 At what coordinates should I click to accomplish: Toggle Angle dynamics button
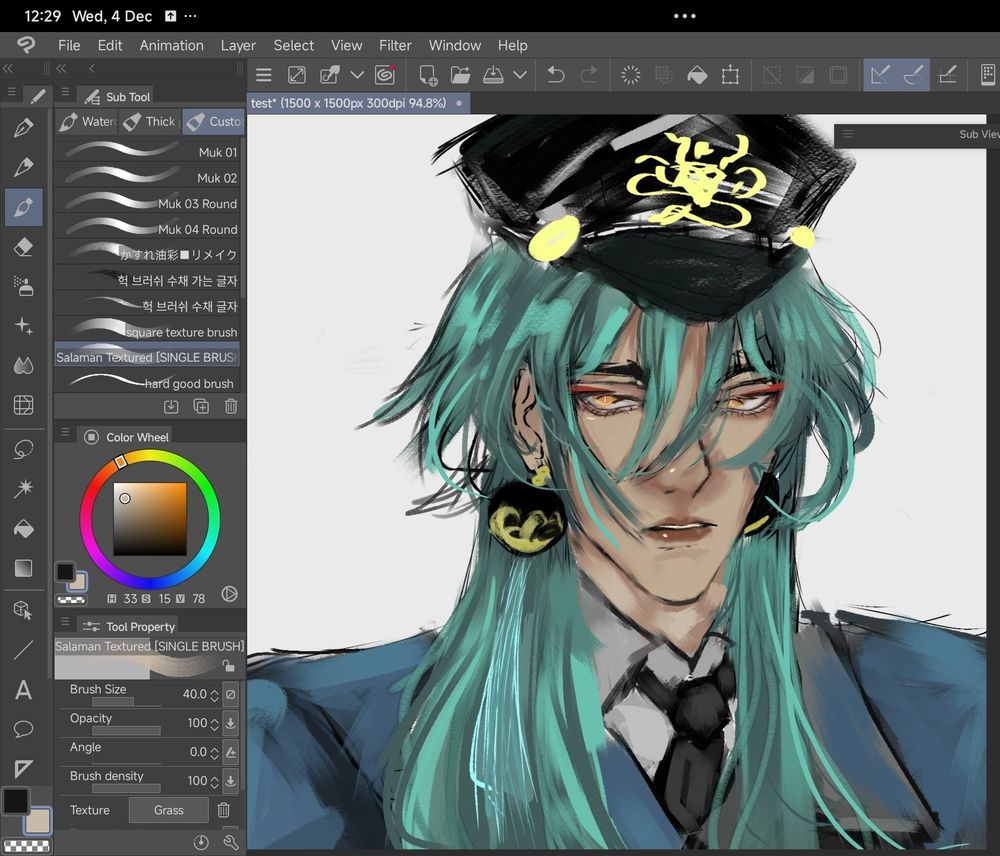(231, 752)
